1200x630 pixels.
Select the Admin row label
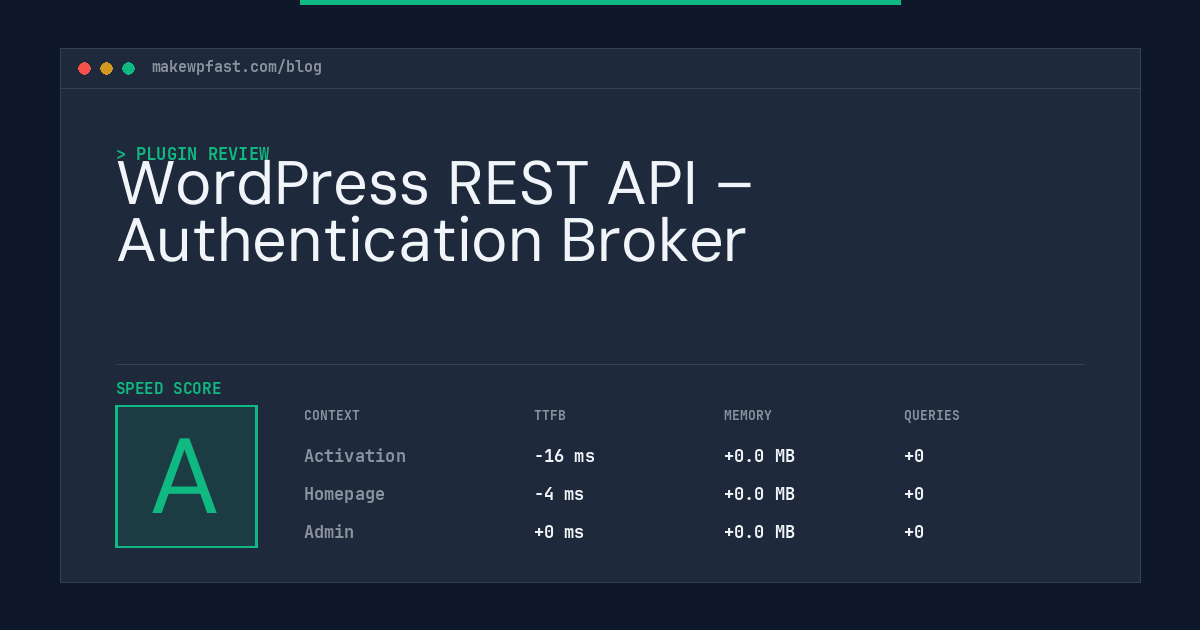pyautogui.click(x=329, y=532)
